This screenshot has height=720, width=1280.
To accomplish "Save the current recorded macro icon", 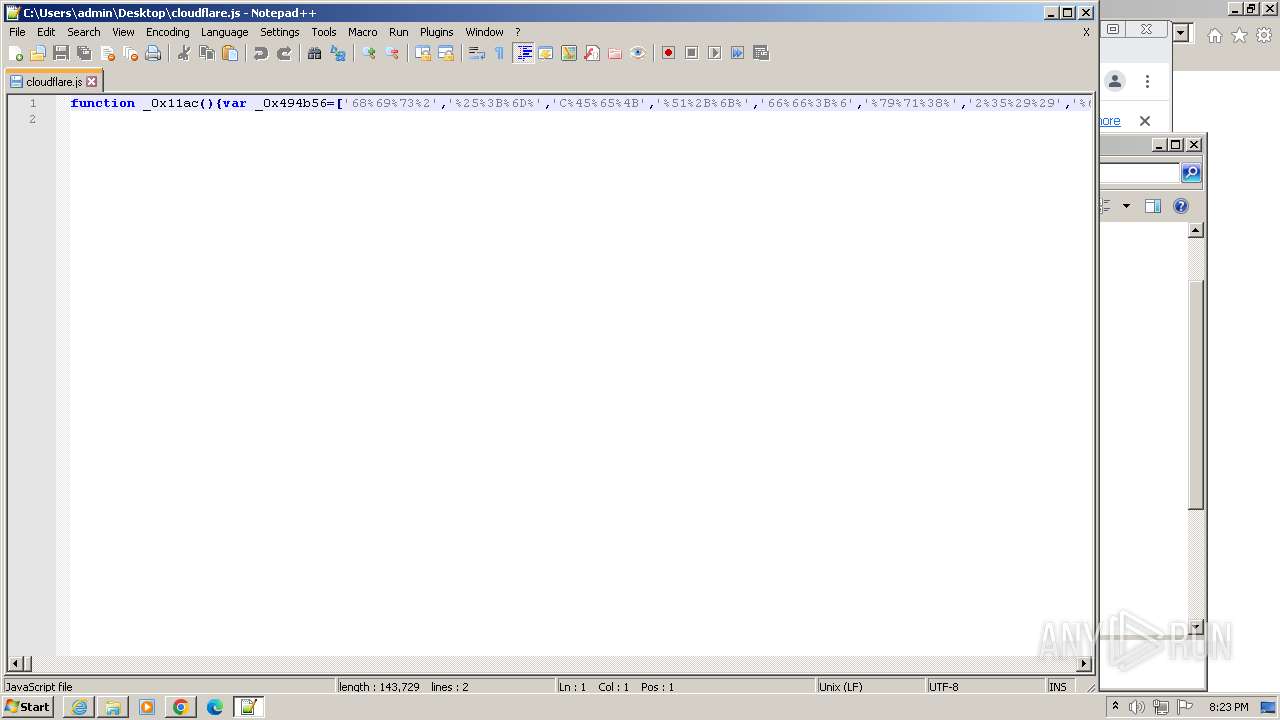I will click(x=761, y=53).
